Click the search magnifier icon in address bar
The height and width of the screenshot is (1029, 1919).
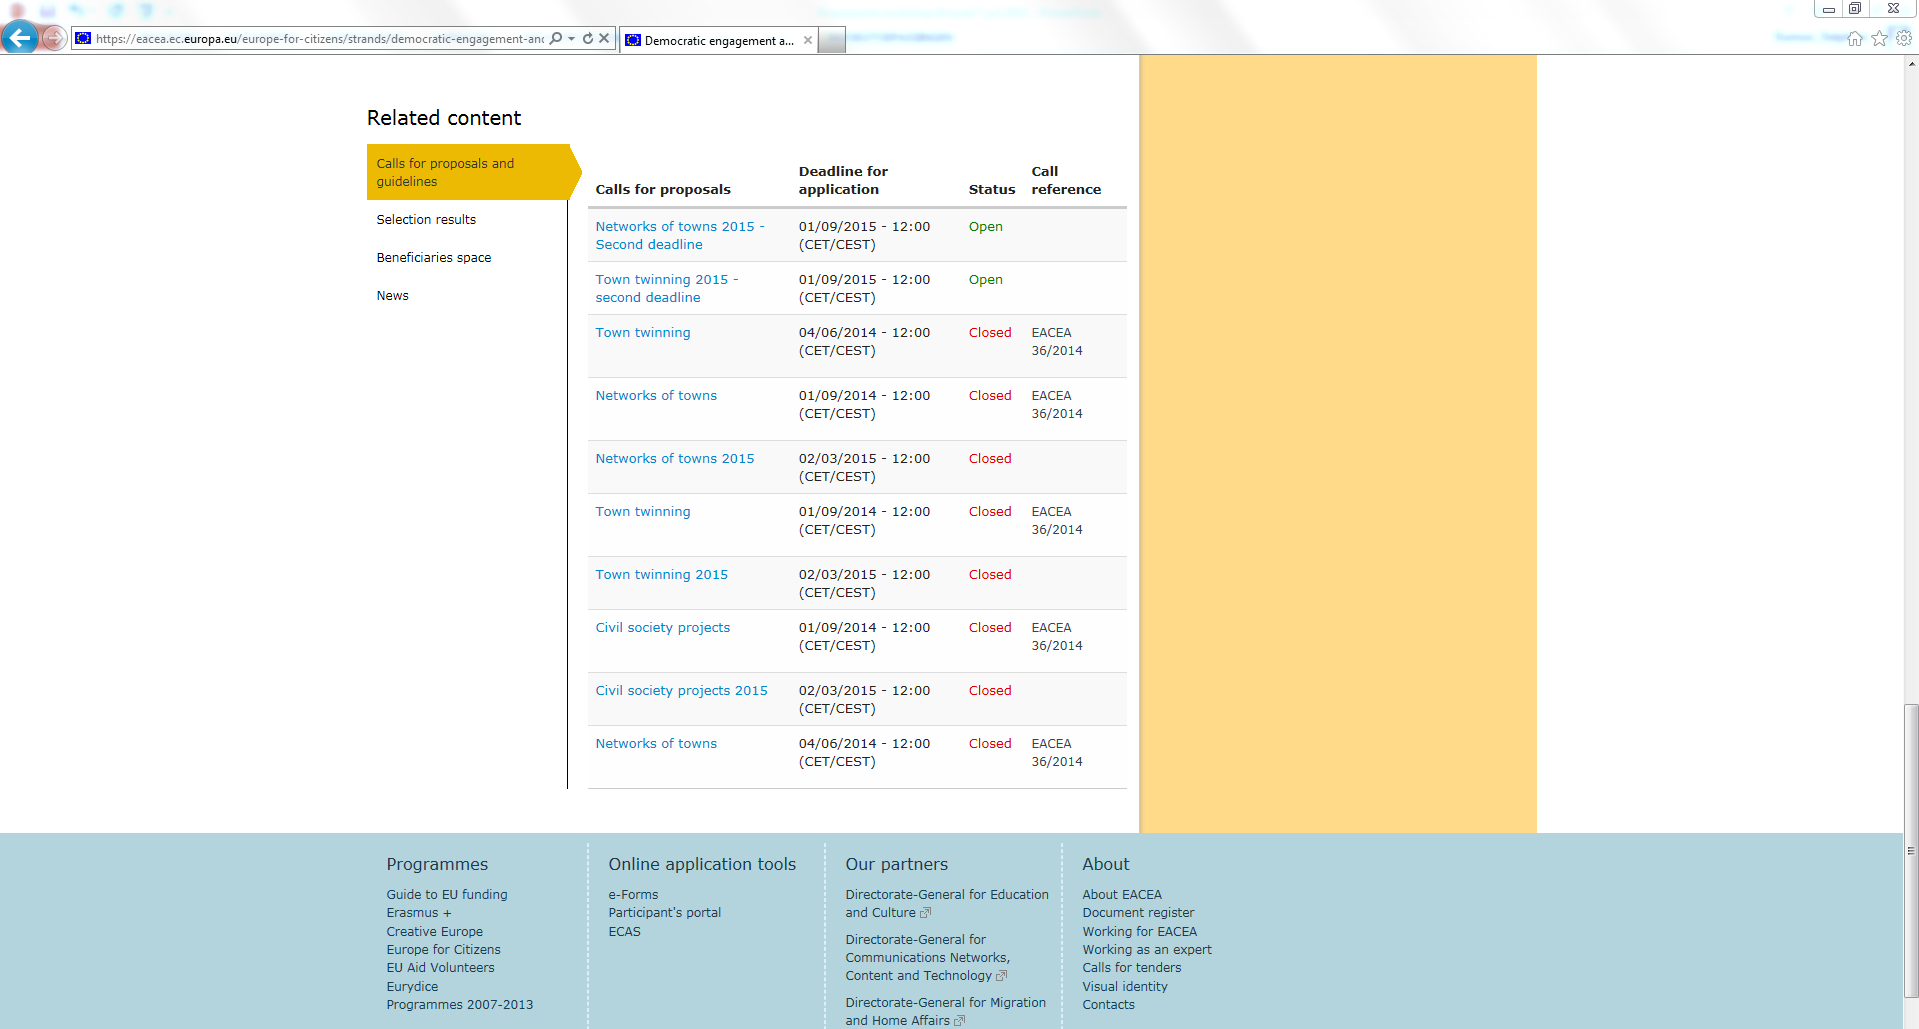(556, 39)
